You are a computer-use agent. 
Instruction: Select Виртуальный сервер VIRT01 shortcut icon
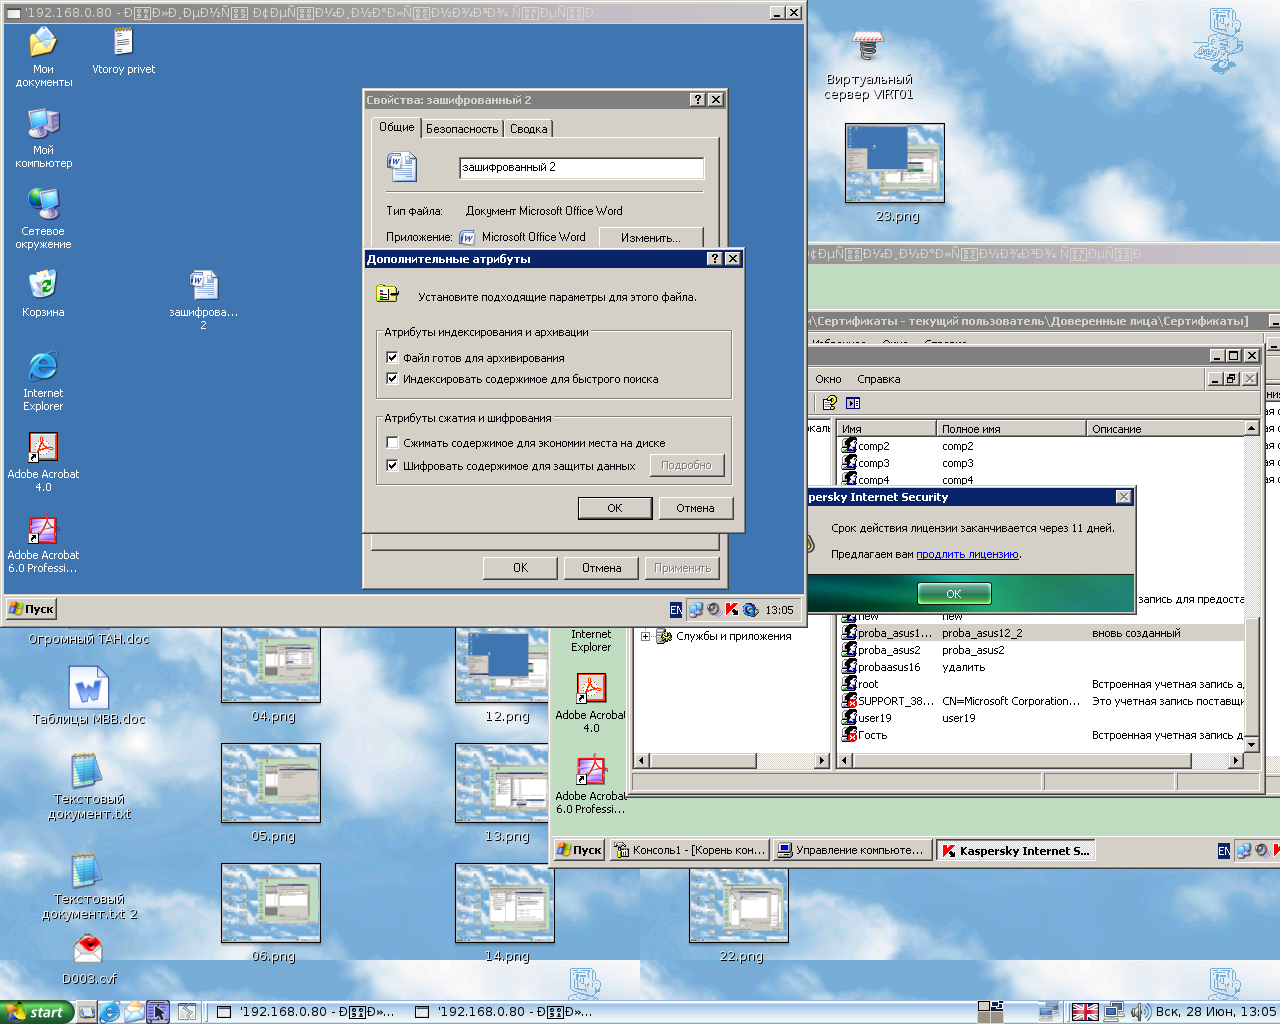click(x=868, y=48)
